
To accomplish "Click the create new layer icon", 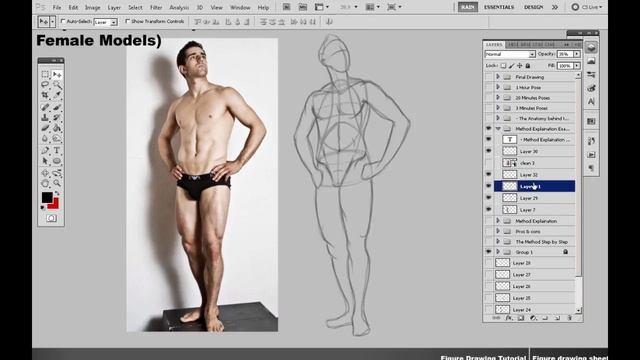I will 558,318.
